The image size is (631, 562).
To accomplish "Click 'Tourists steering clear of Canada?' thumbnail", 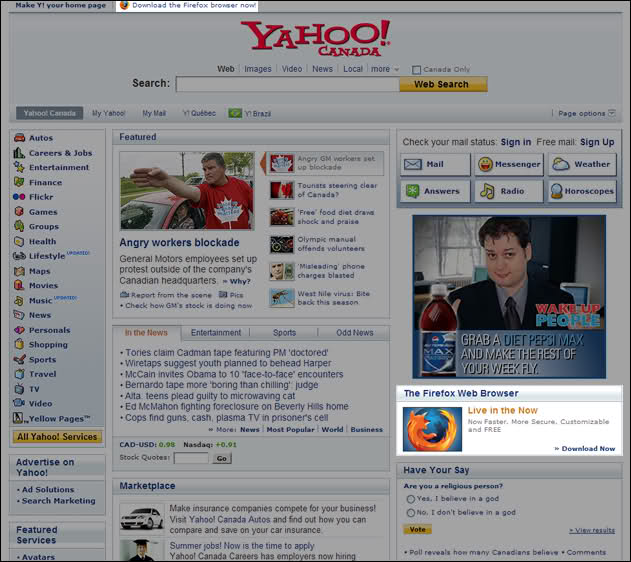I will (x=281, y=190).
